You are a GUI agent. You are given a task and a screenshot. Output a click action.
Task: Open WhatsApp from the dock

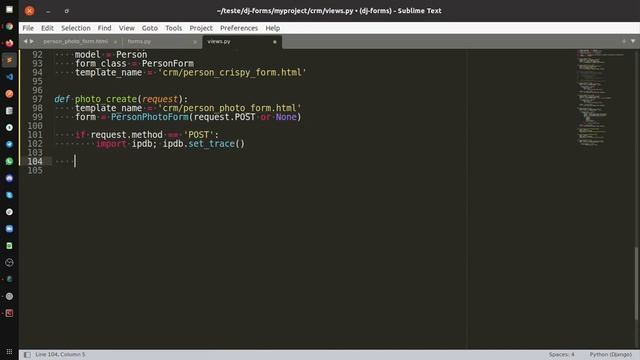click(x=9, y=161)
